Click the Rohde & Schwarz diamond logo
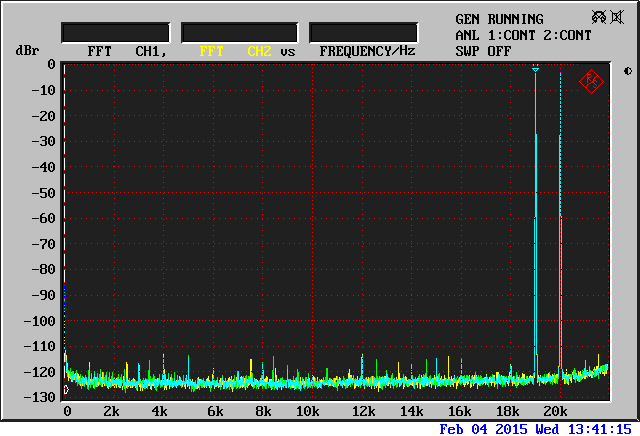The width and height of the screenshot is (640, 436). click(x=592, y=82)
